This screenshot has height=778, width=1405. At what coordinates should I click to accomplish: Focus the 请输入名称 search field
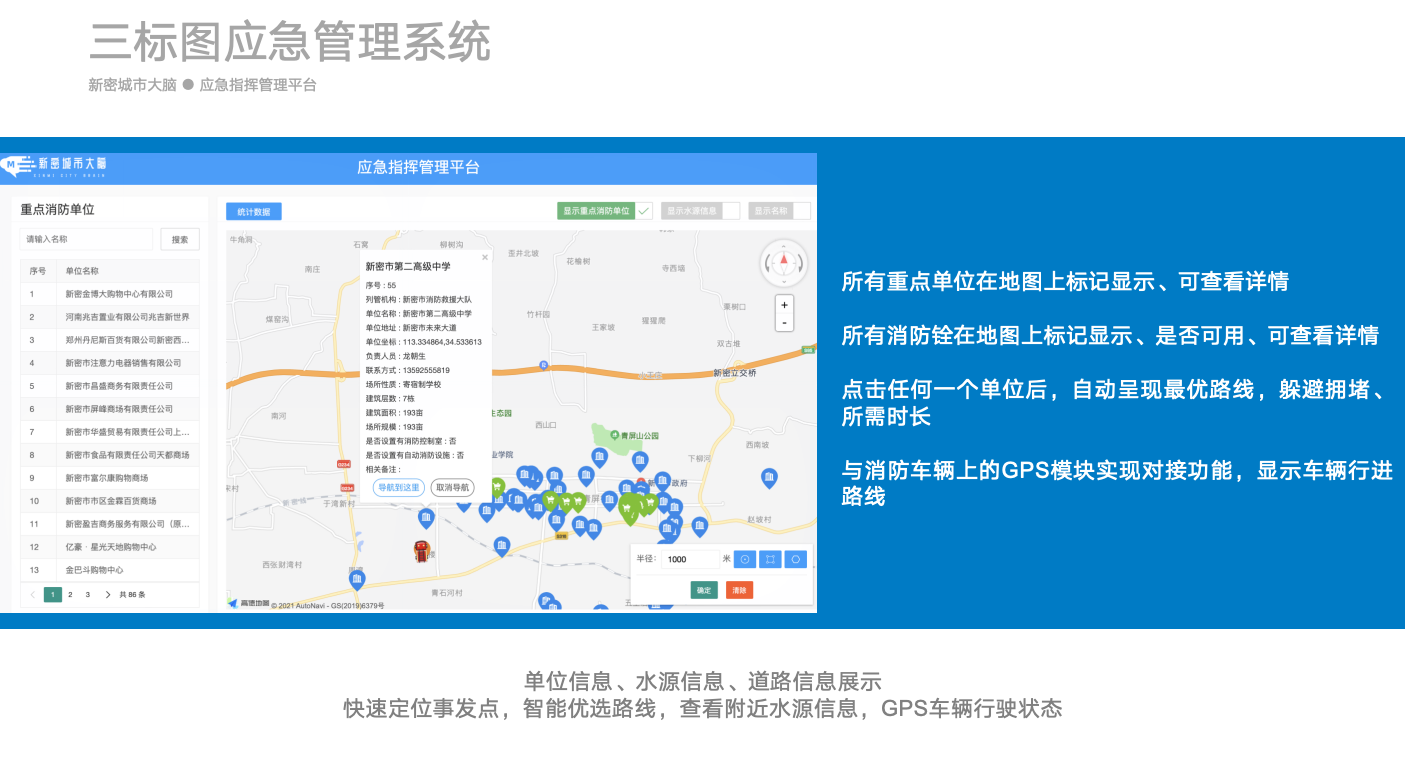point(86,239)
